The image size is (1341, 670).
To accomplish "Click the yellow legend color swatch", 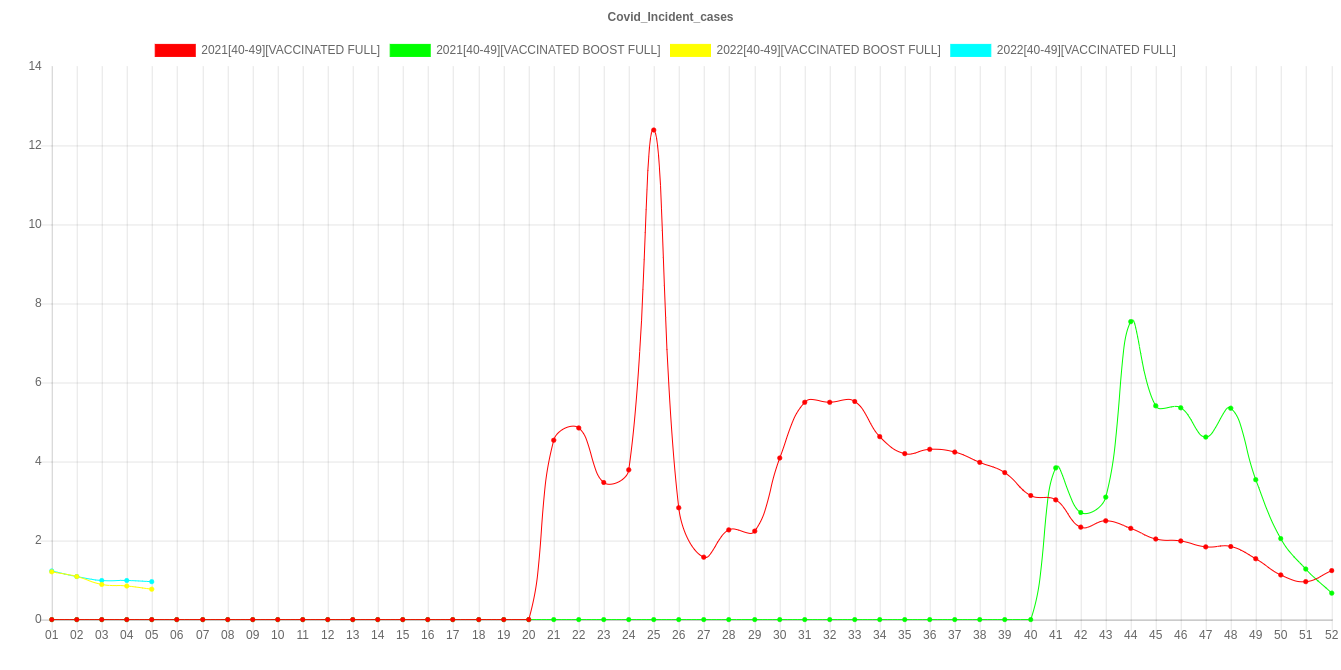I will [690, 50].
